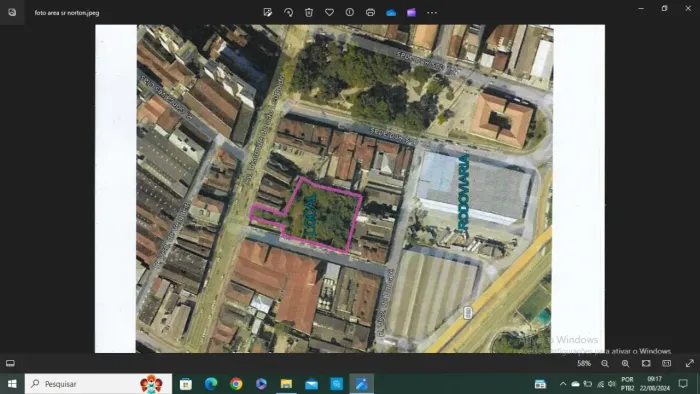The width and height of the screenshot is (700, 394).
Task: Expand the hidden system tray icons chevron
Action: (x=563, y=384)
